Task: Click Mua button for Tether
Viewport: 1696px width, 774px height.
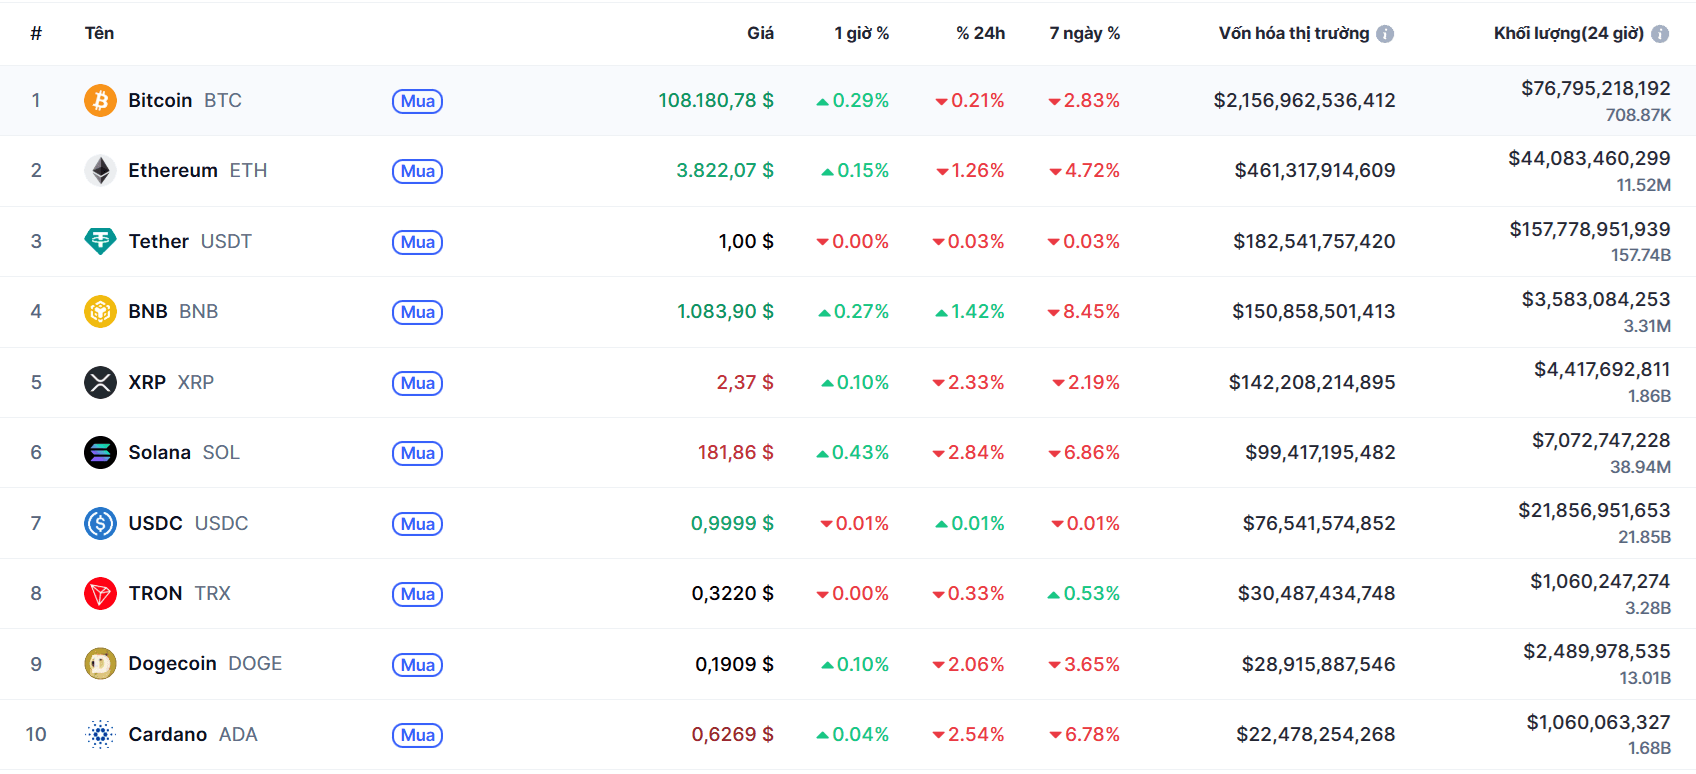Action: 417,242
